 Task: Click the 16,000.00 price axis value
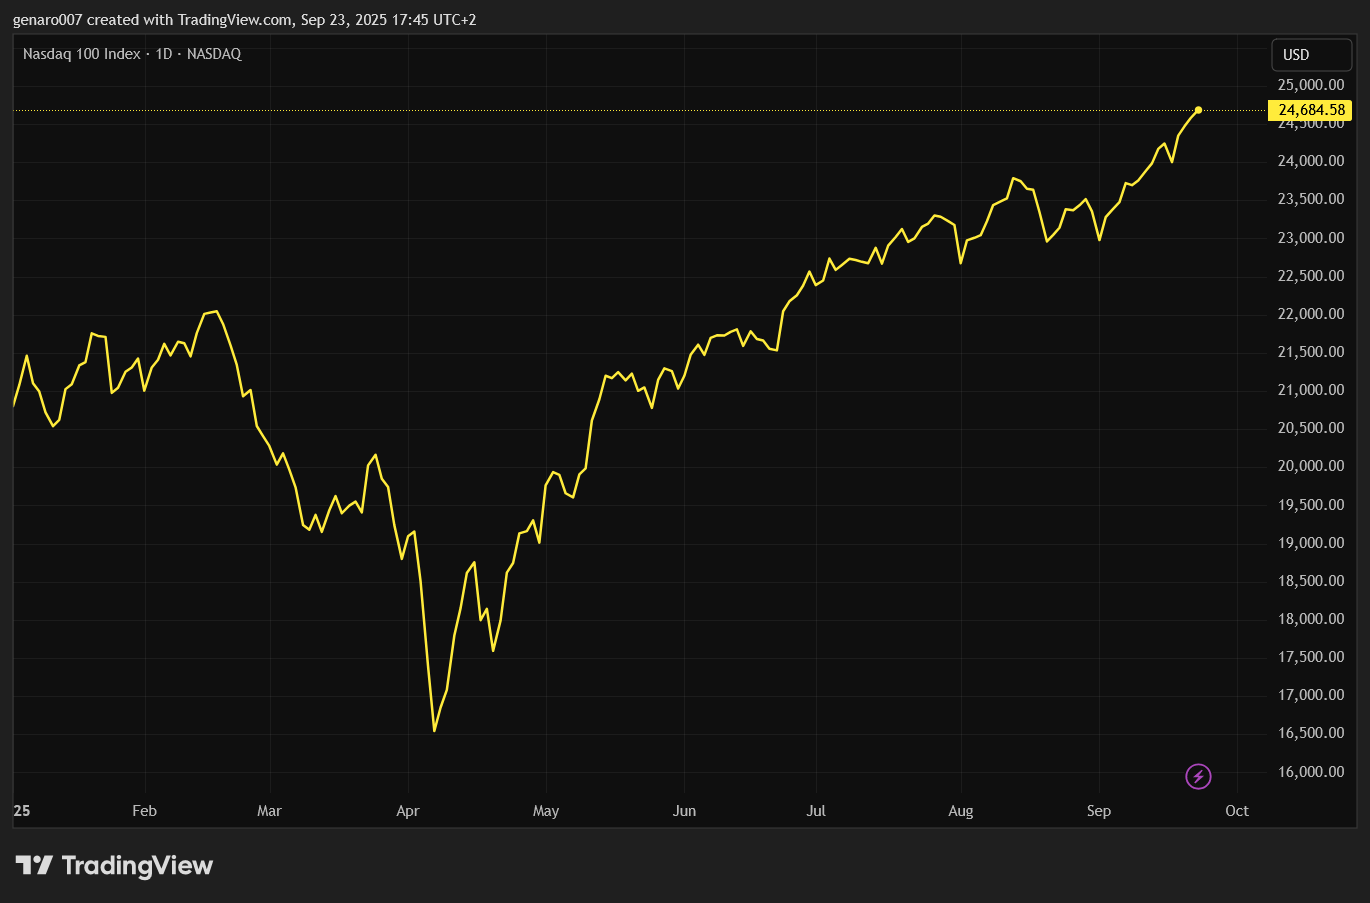1309,771
